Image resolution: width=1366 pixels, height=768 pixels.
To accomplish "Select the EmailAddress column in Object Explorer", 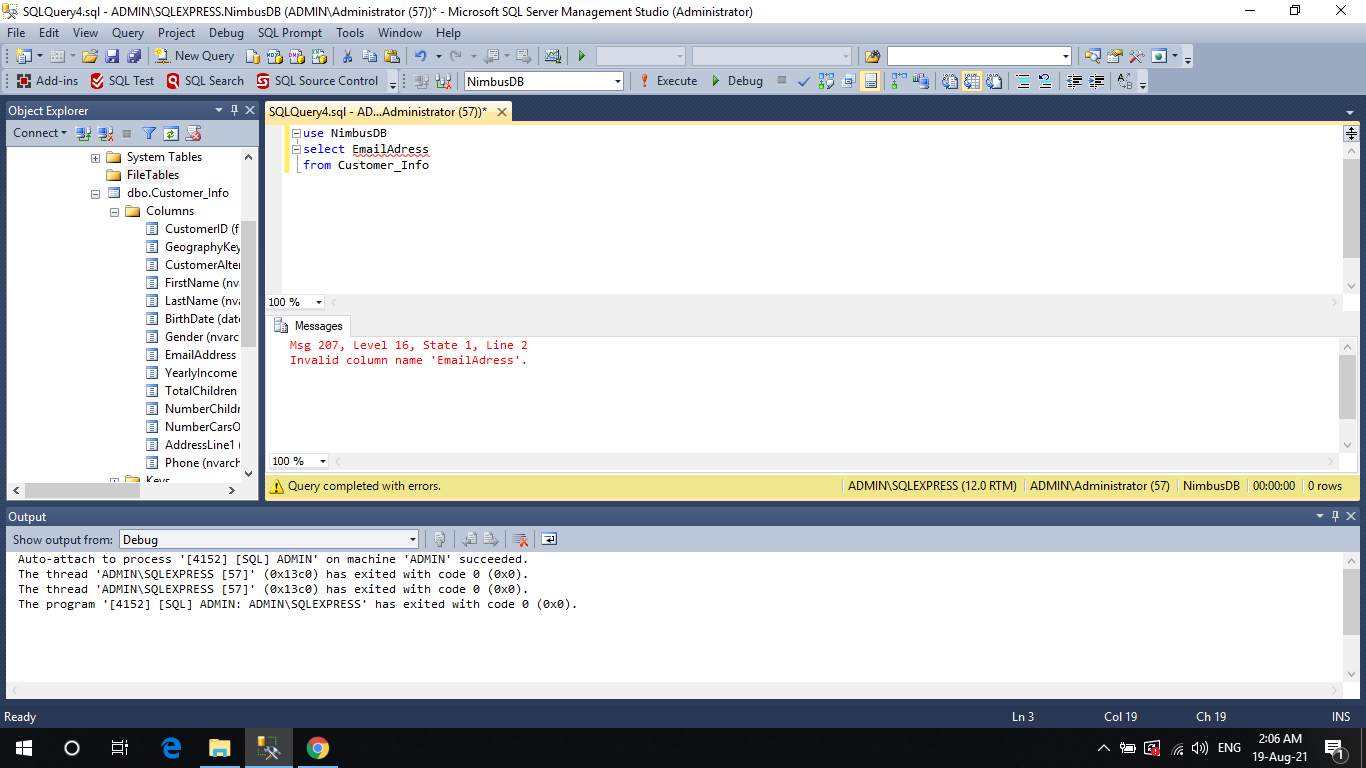I will pyautogui.click(x=200, y=355).
